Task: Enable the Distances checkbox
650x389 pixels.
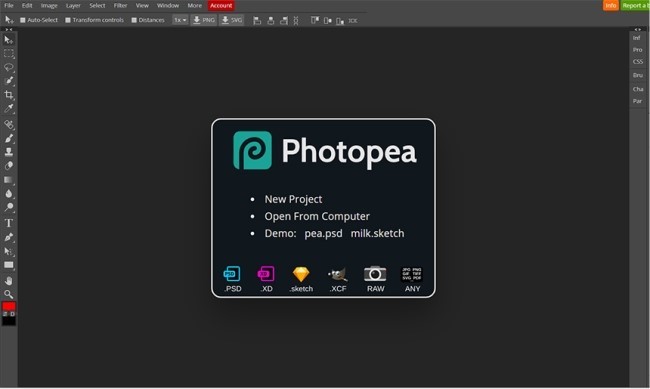Action: [134, 20]
